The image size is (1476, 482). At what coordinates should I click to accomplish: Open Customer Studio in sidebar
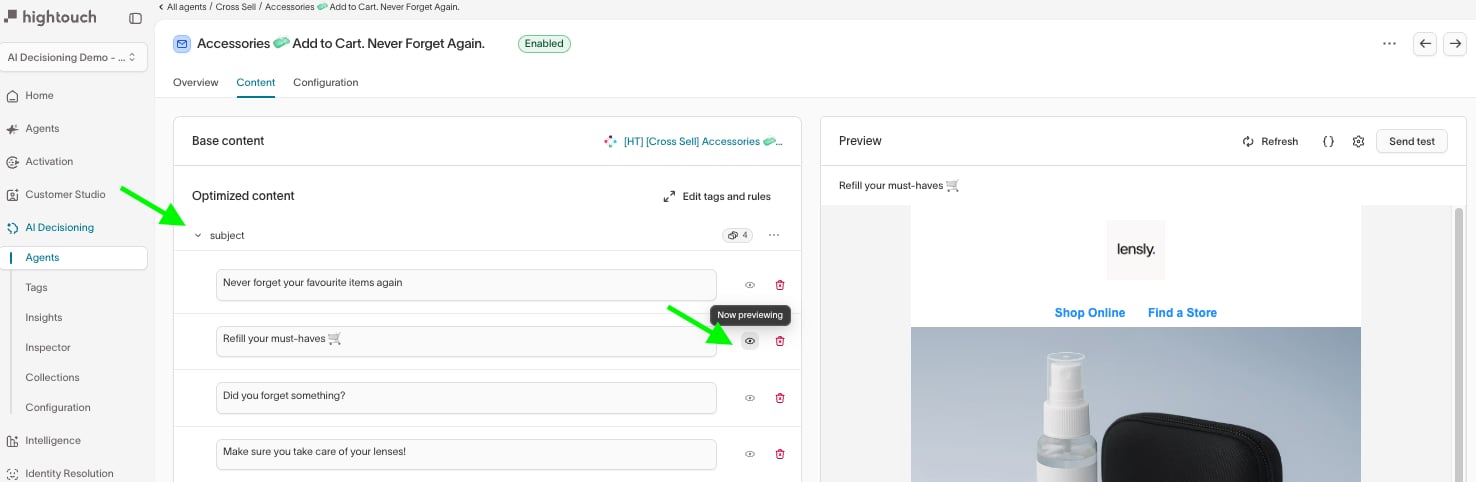(65, 195)
